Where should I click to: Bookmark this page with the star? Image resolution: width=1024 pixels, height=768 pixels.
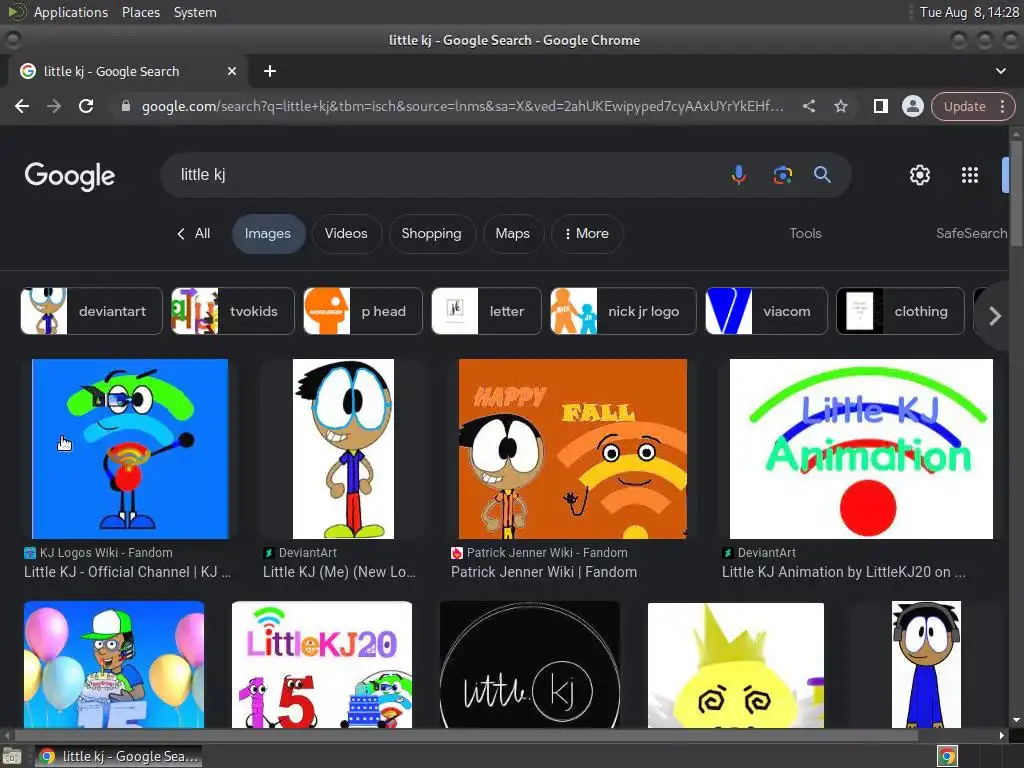(x=841, y=106)
